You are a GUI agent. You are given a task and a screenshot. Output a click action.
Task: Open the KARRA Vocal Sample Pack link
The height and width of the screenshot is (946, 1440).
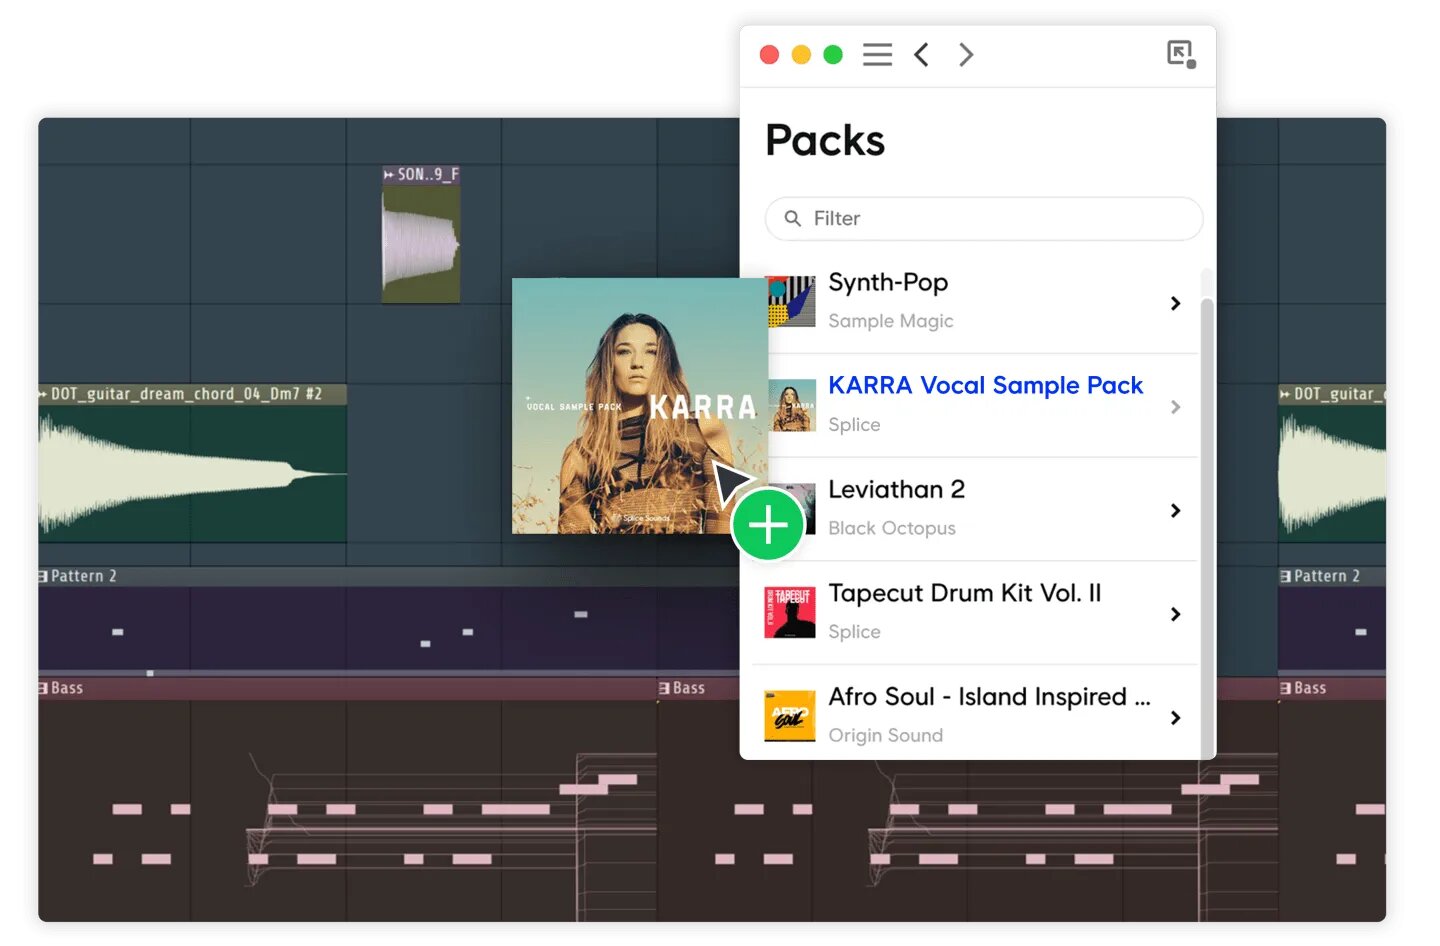(x=985, y=385)
